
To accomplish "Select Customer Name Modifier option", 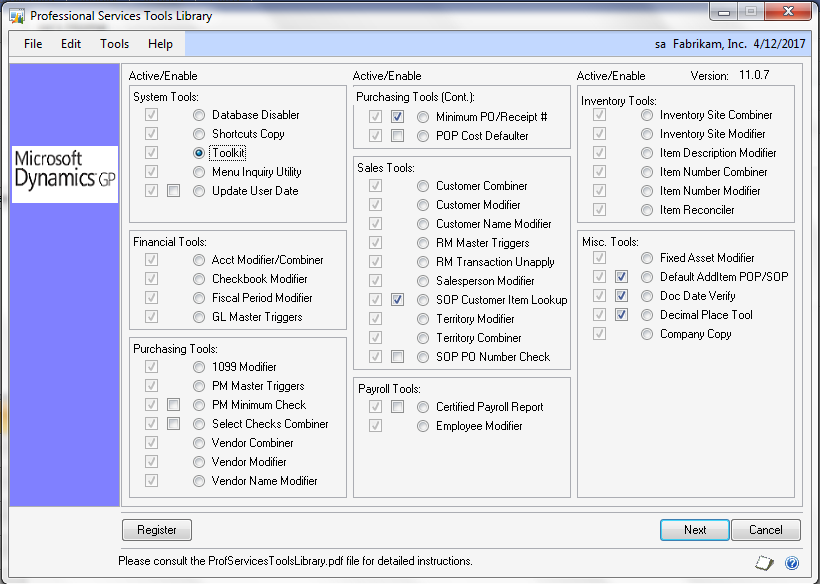I will tap(423, 224).
